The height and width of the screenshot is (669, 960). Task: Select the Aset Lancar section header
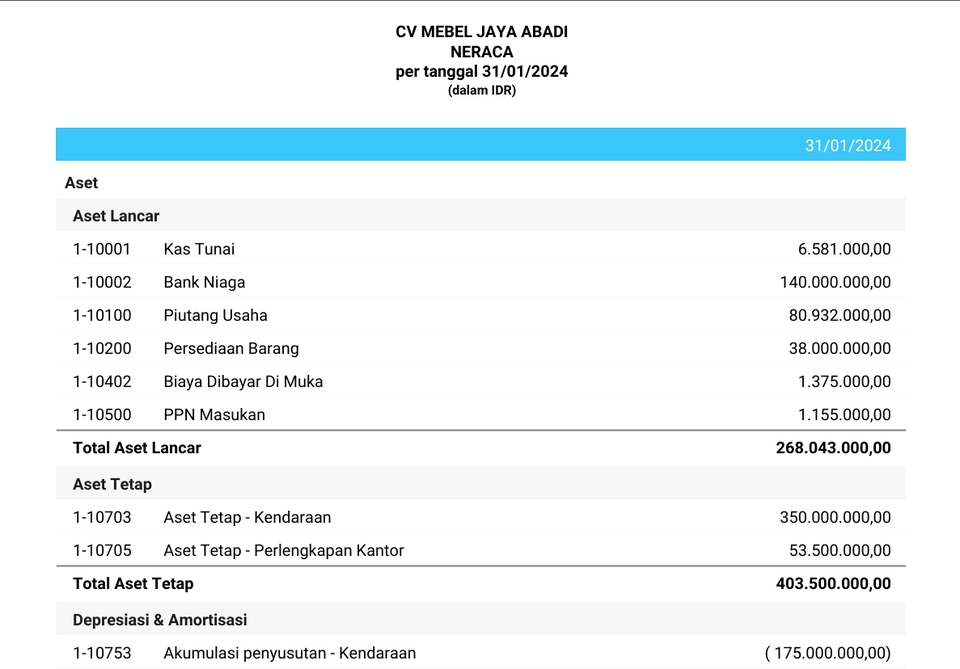(x=116, y=216)
